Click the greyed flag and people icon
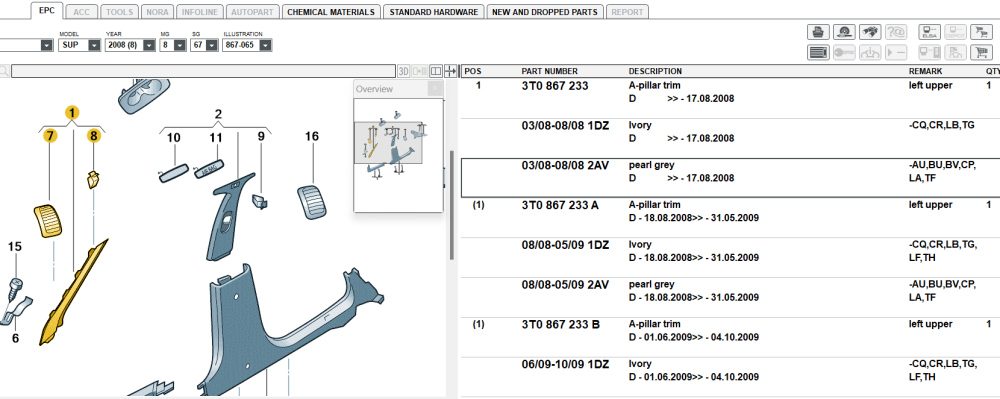Screen dimensions: 1000x399 955,52
